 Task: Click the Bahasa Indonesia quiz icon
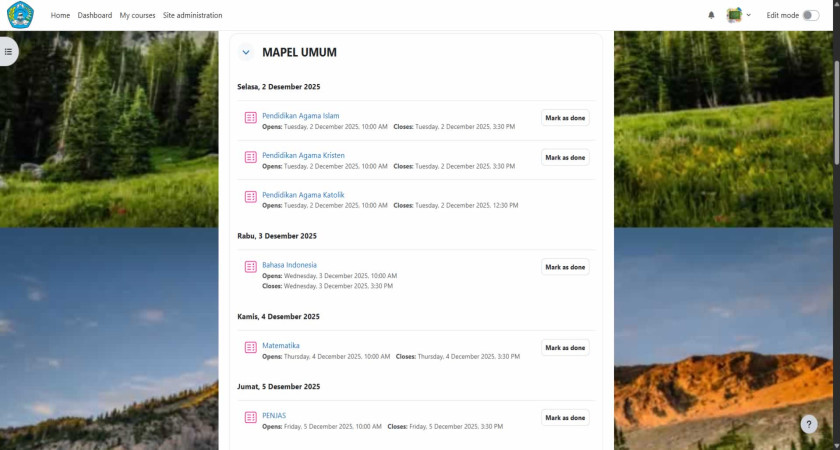click(x=251, y=267)
